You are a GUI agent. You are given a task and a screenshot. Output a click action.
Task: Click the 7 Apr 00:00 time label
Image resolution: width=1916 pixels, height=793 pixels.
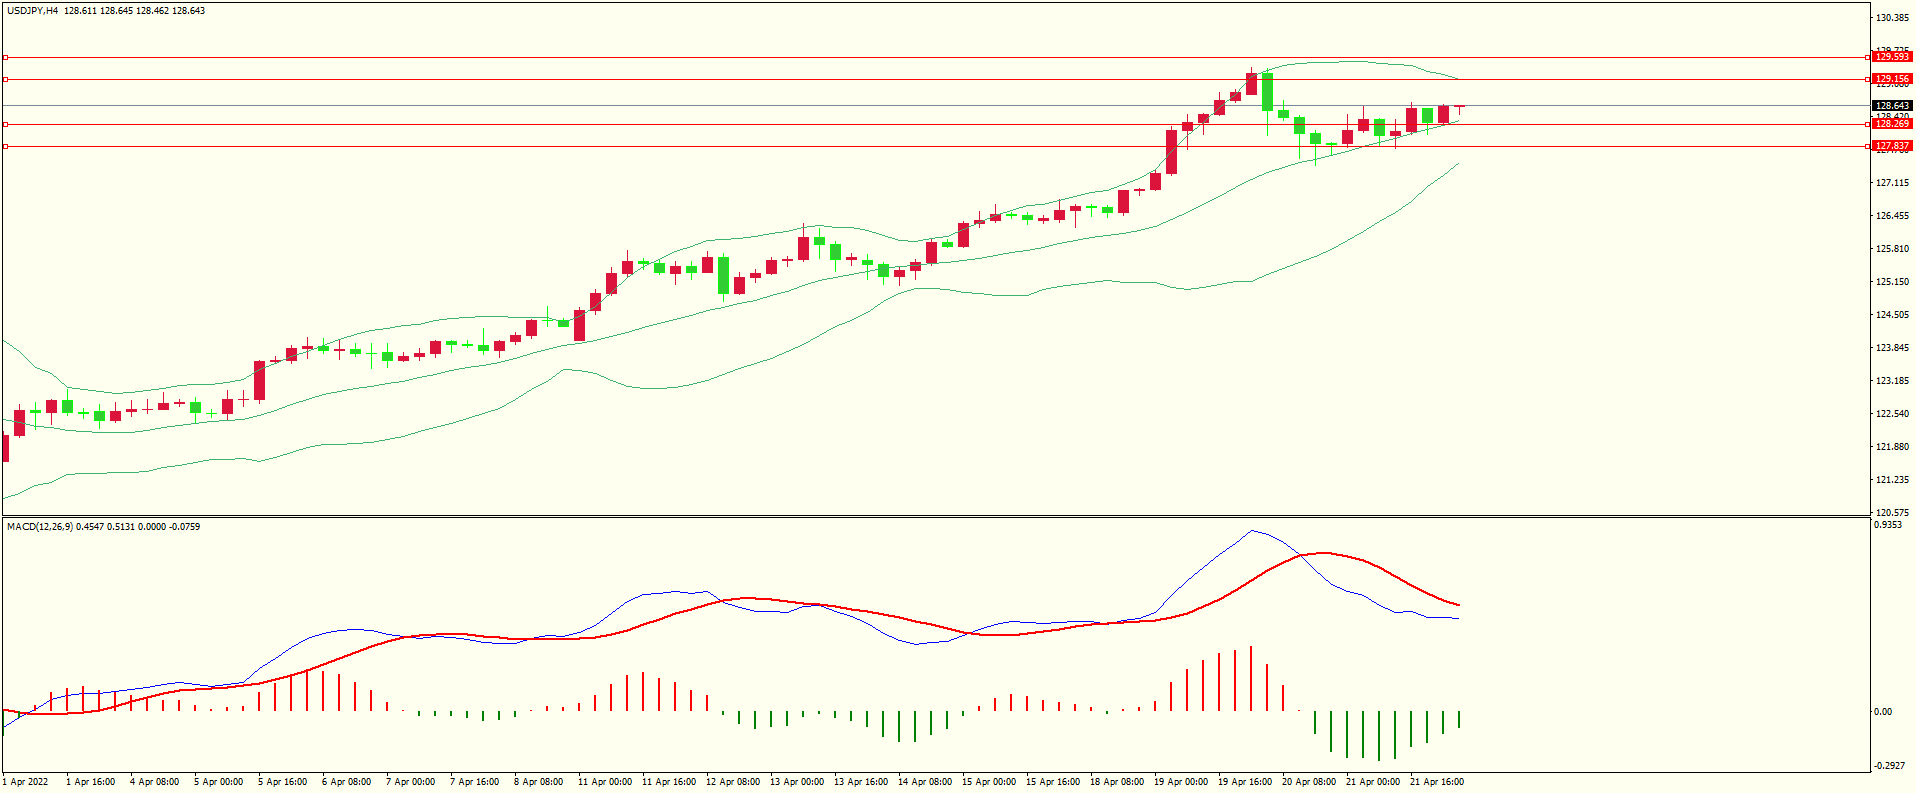[411, 782]
